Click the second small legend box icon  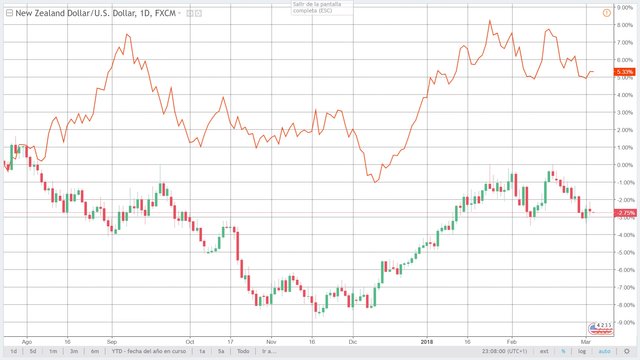pyautogui.click(x=198, y=13)
